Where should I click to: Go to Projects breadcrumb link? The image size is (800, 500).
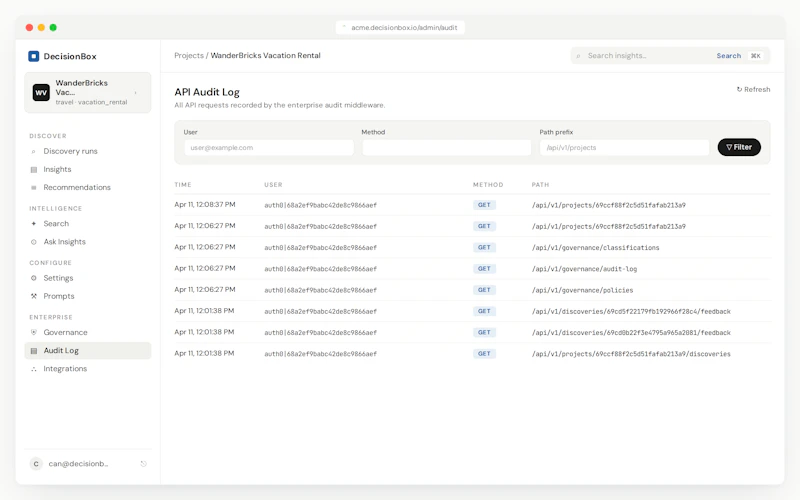click(189, 55)
